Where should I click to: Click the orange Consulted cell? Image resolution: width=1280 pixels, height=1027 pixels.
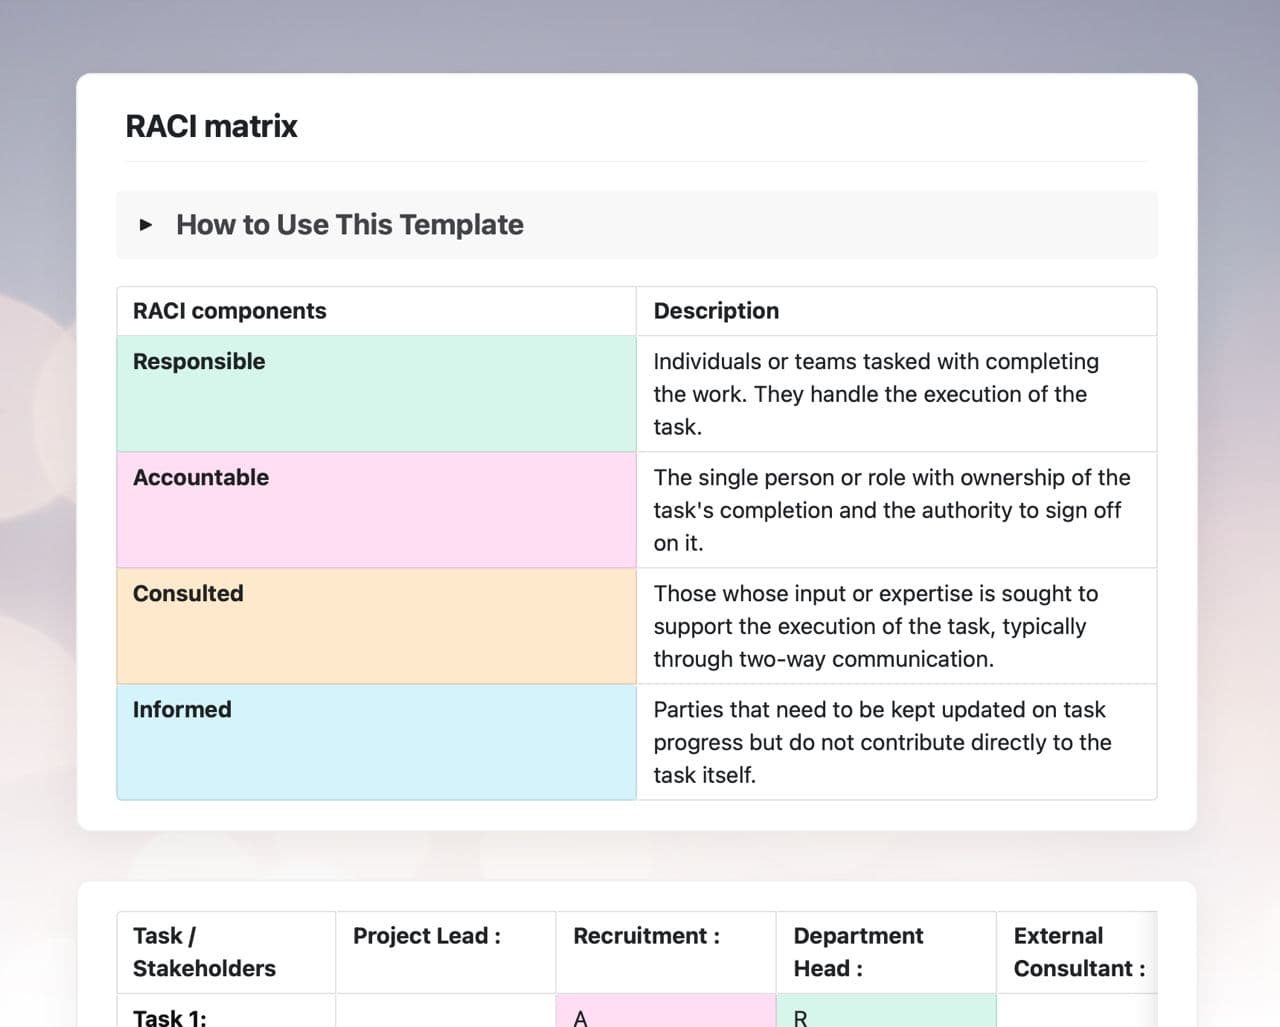pyautogui.click(x=376, y=625)
